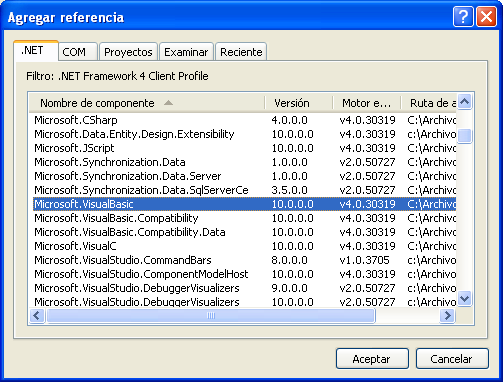Image resolution: width=503 pixels, height=382 pixels.
Task: Select Microsoft.CSharp in the list
Action: point(244,120)
